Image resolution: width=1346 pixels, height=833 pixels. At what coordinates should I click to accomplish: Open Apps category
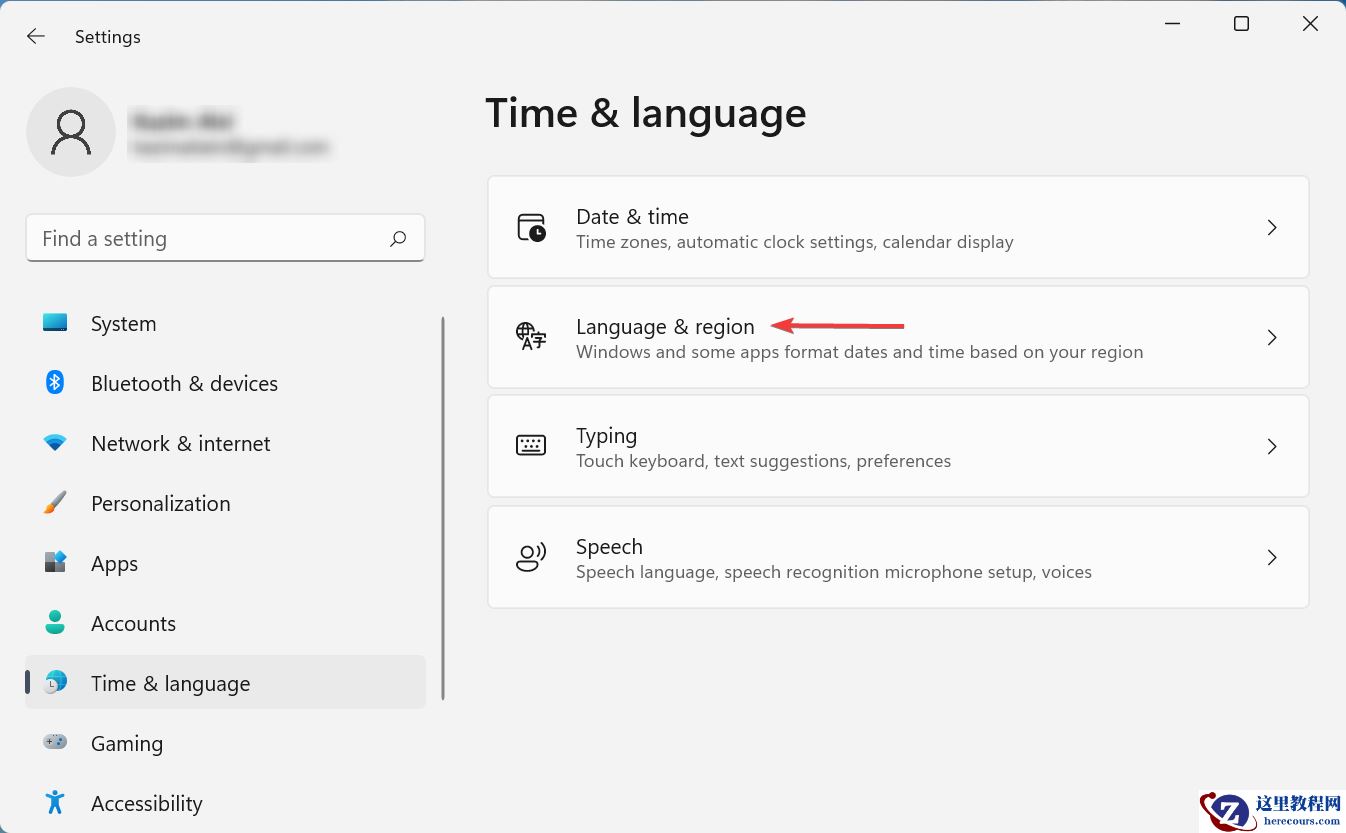pyautogui.click(x=225, y=563)
